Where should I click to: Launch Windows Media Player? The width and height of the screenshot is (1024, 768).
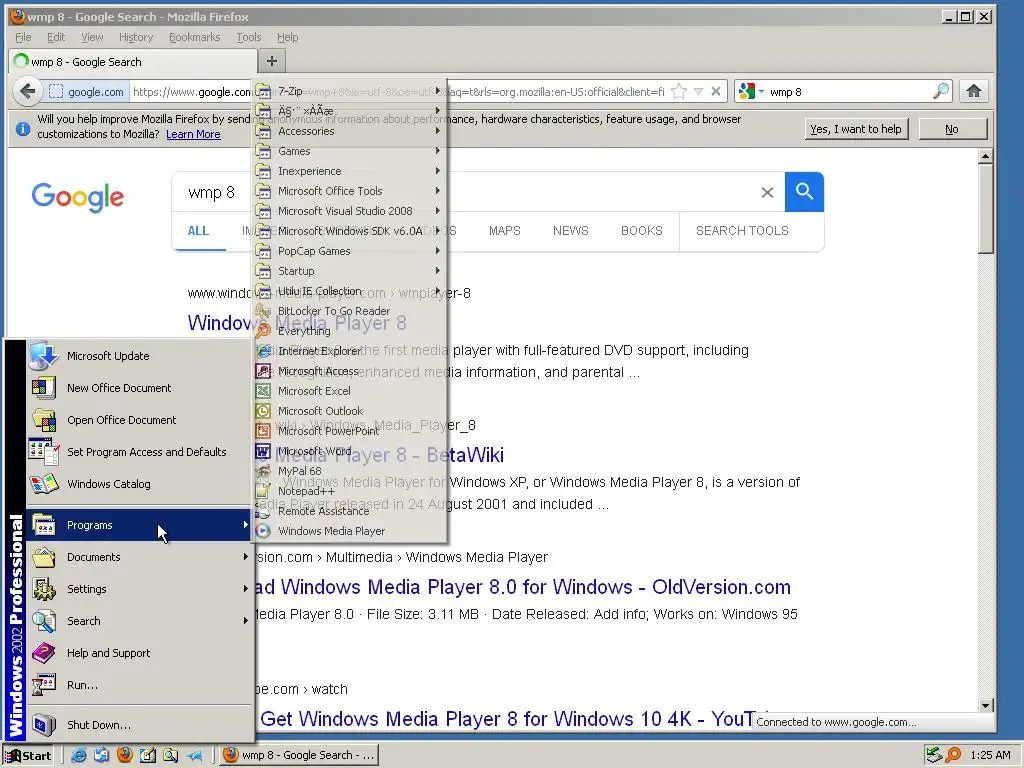[x=349, y=531]
